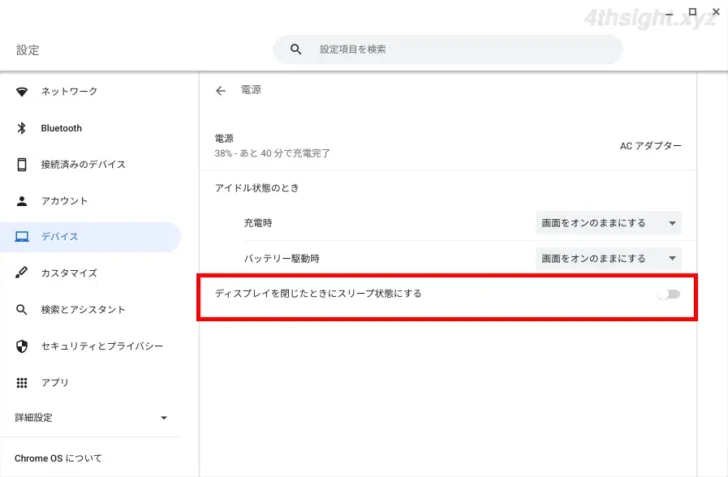Click the 38% charging status text
Screen dimensions: 728x477
pyautogui.click(x=272, y=153)
